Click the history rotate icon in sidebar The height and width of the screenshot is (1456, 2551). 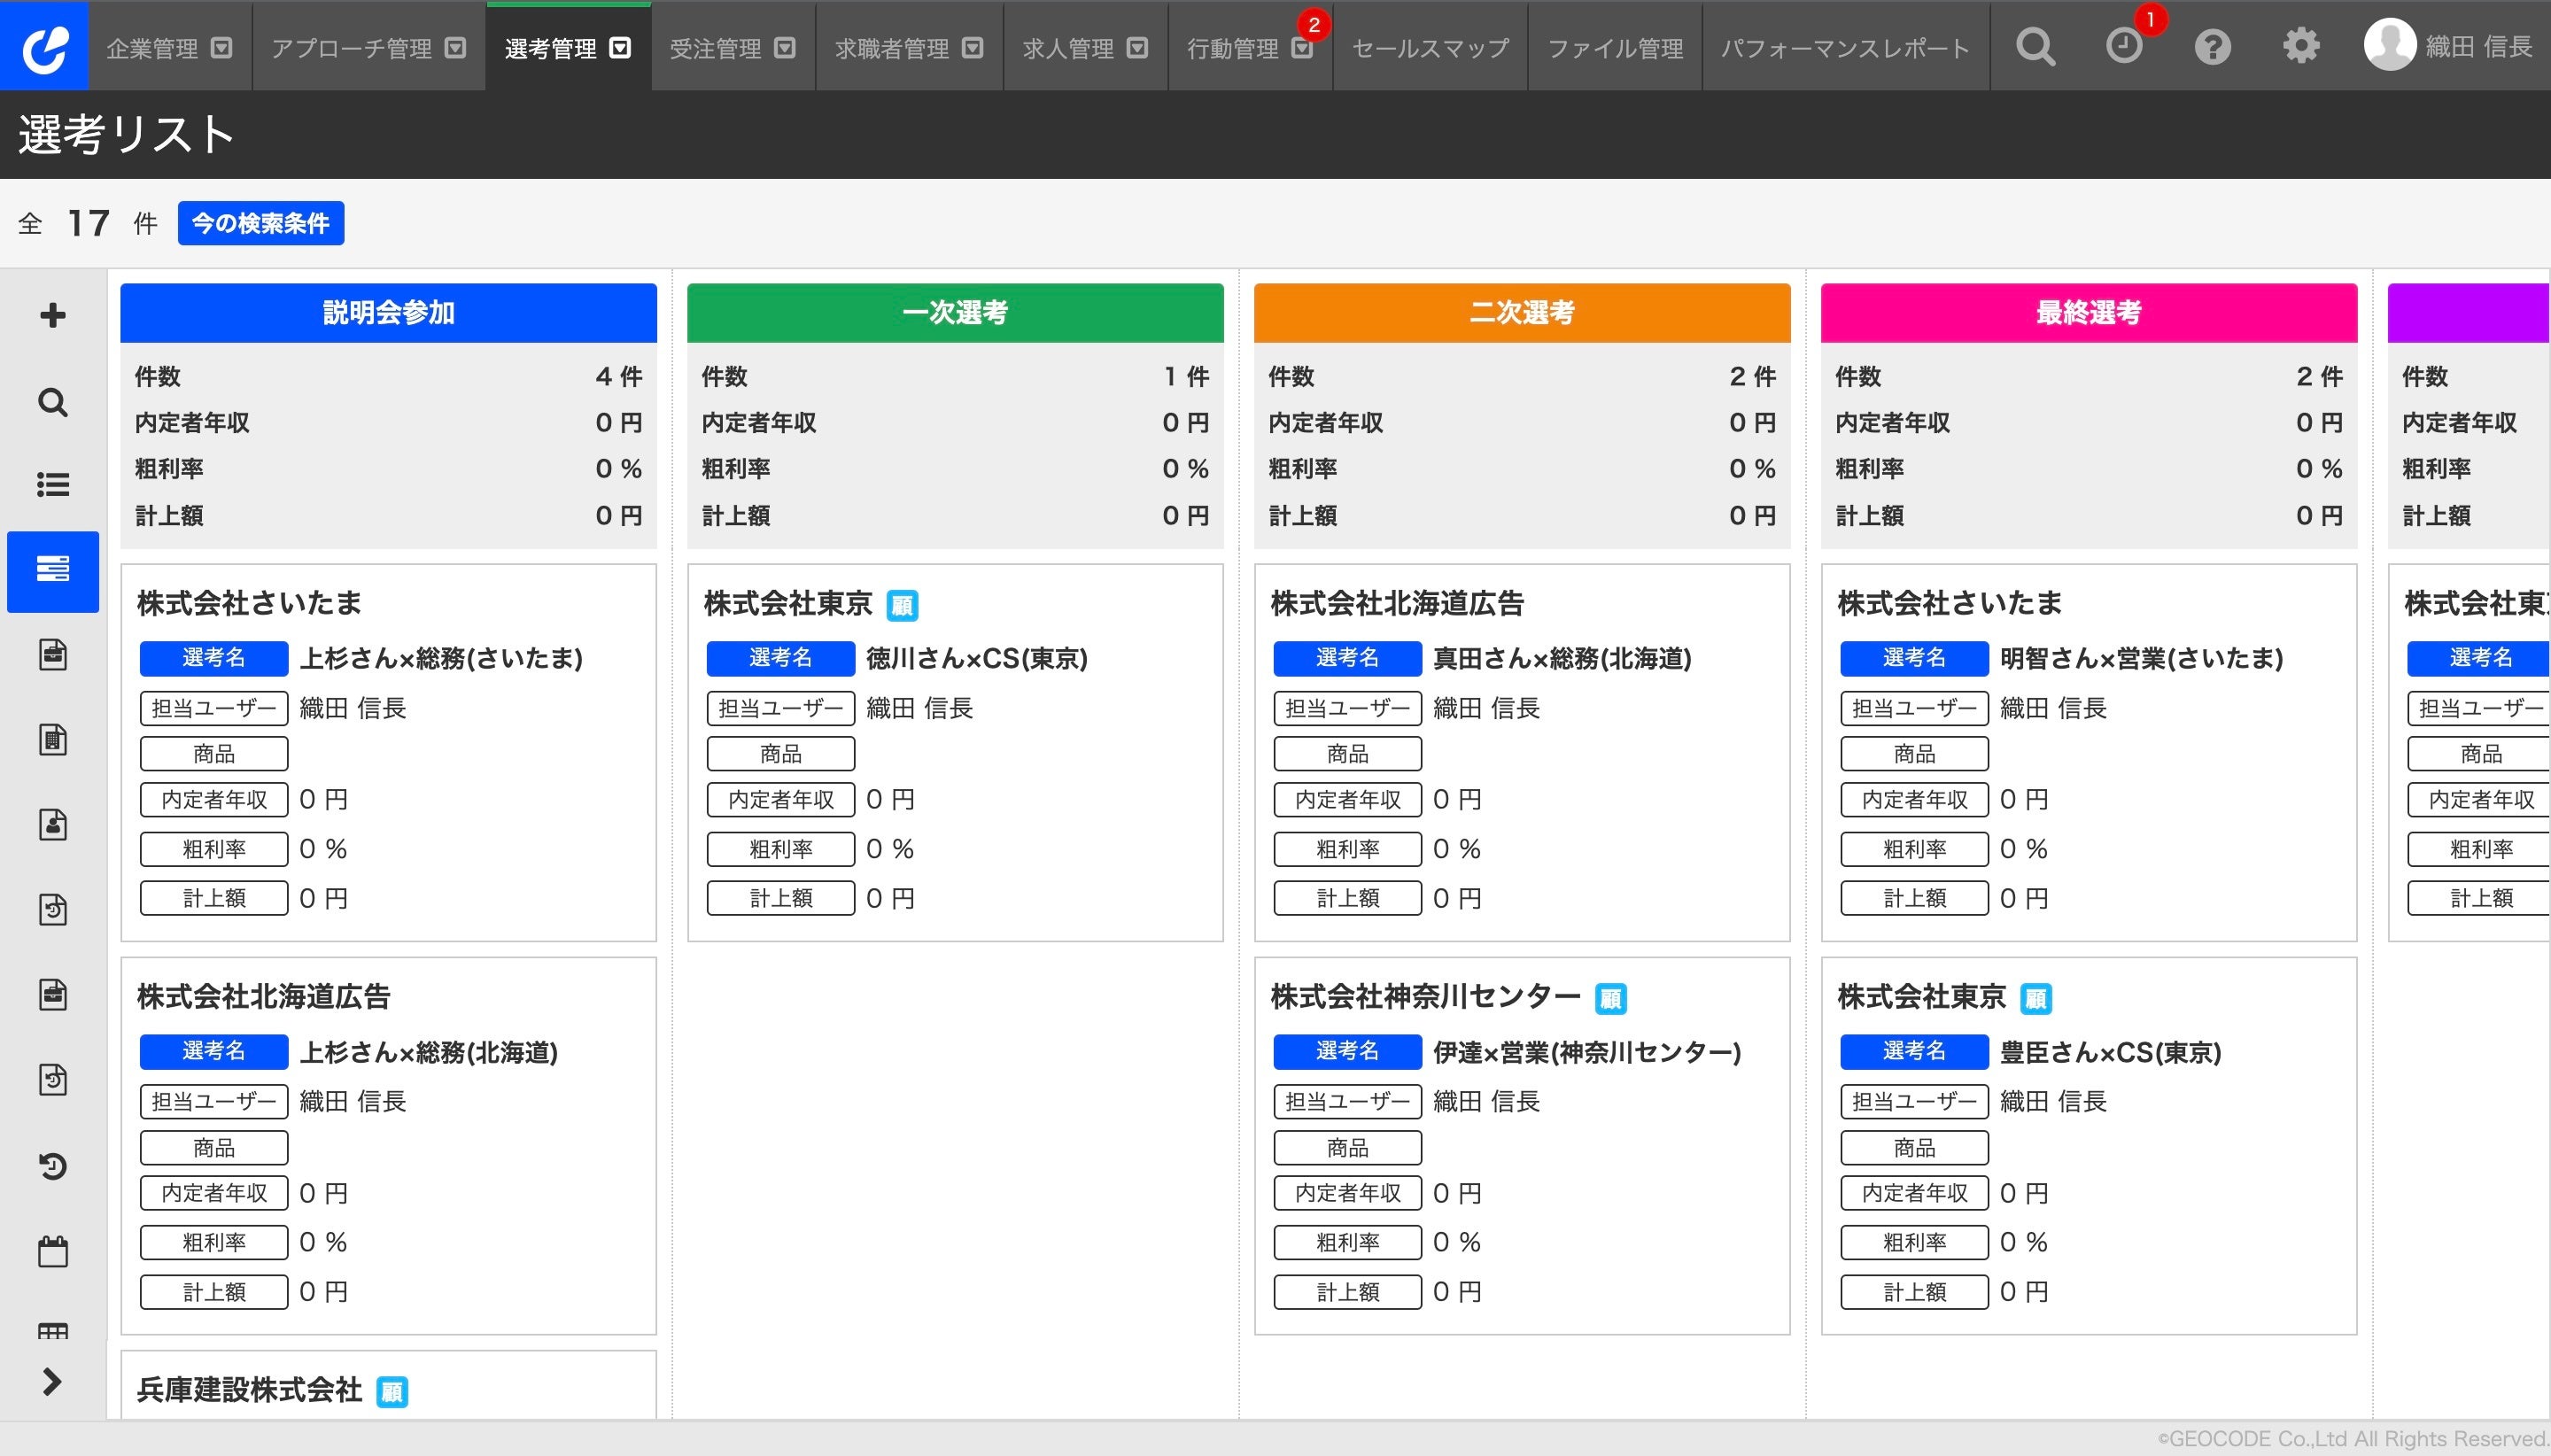52,1166
